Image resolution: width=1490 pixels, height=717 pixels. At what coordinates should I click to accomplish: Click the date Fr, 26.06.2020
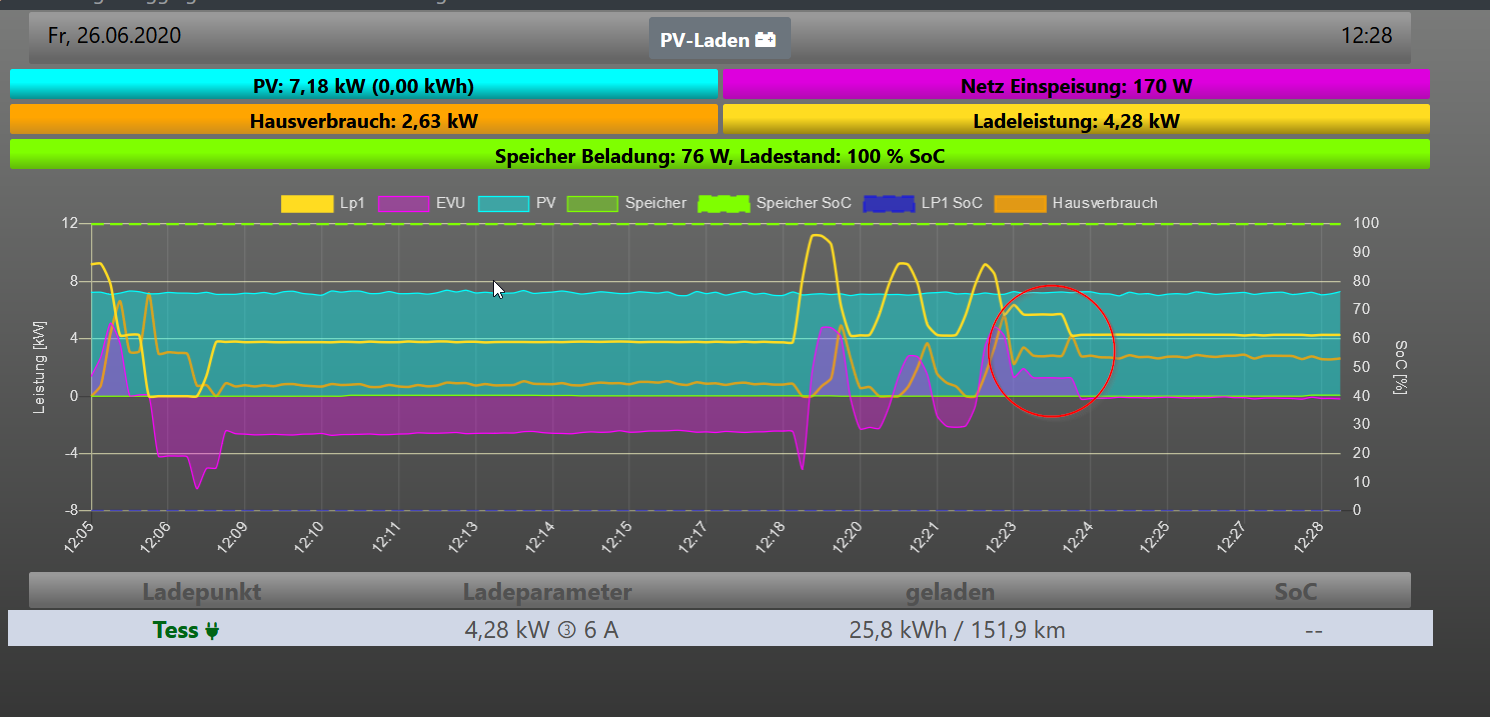pyautogui.click(x=114, y=36)
